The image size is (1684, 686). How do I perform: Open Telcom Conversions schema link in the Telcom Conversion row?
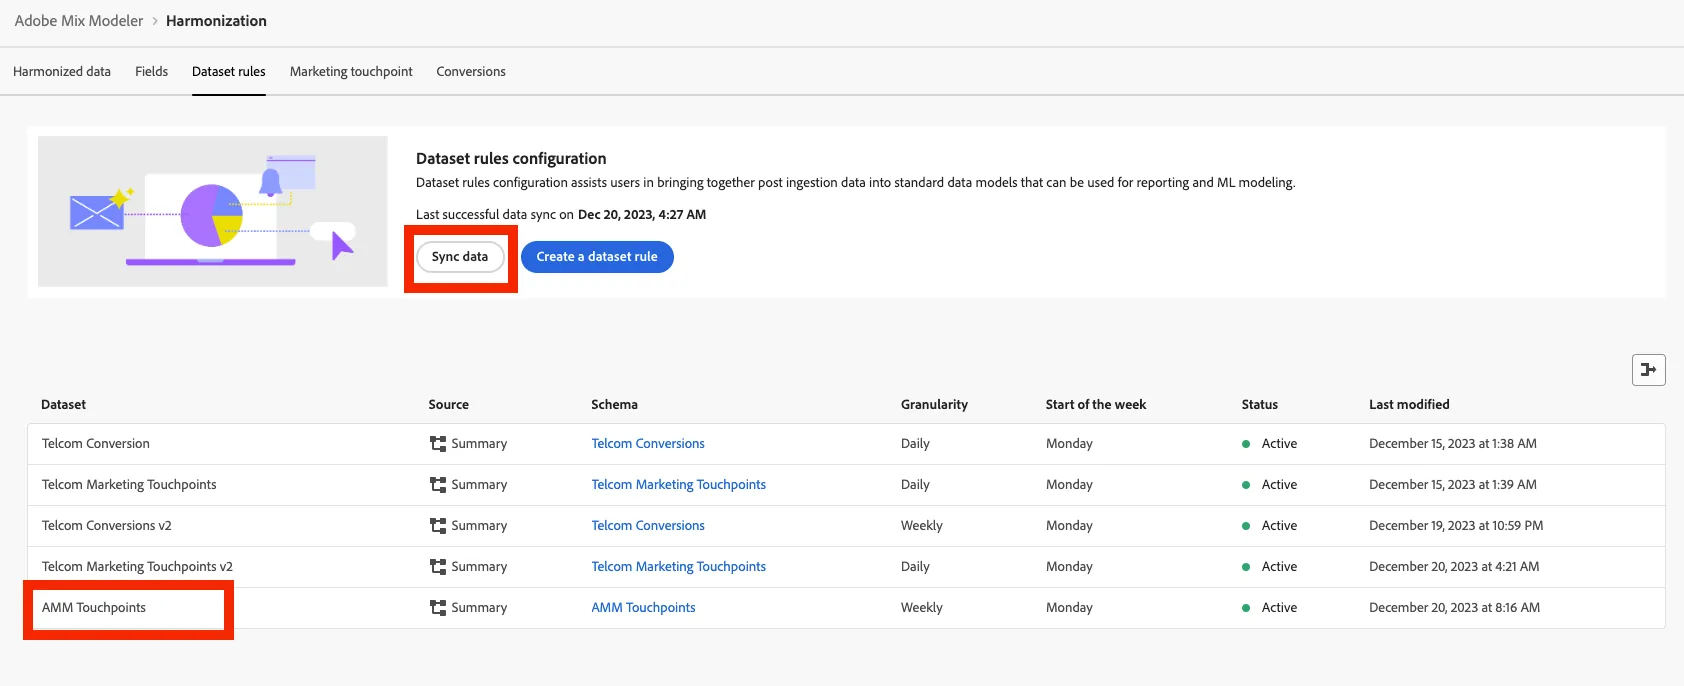coord(648,444)
